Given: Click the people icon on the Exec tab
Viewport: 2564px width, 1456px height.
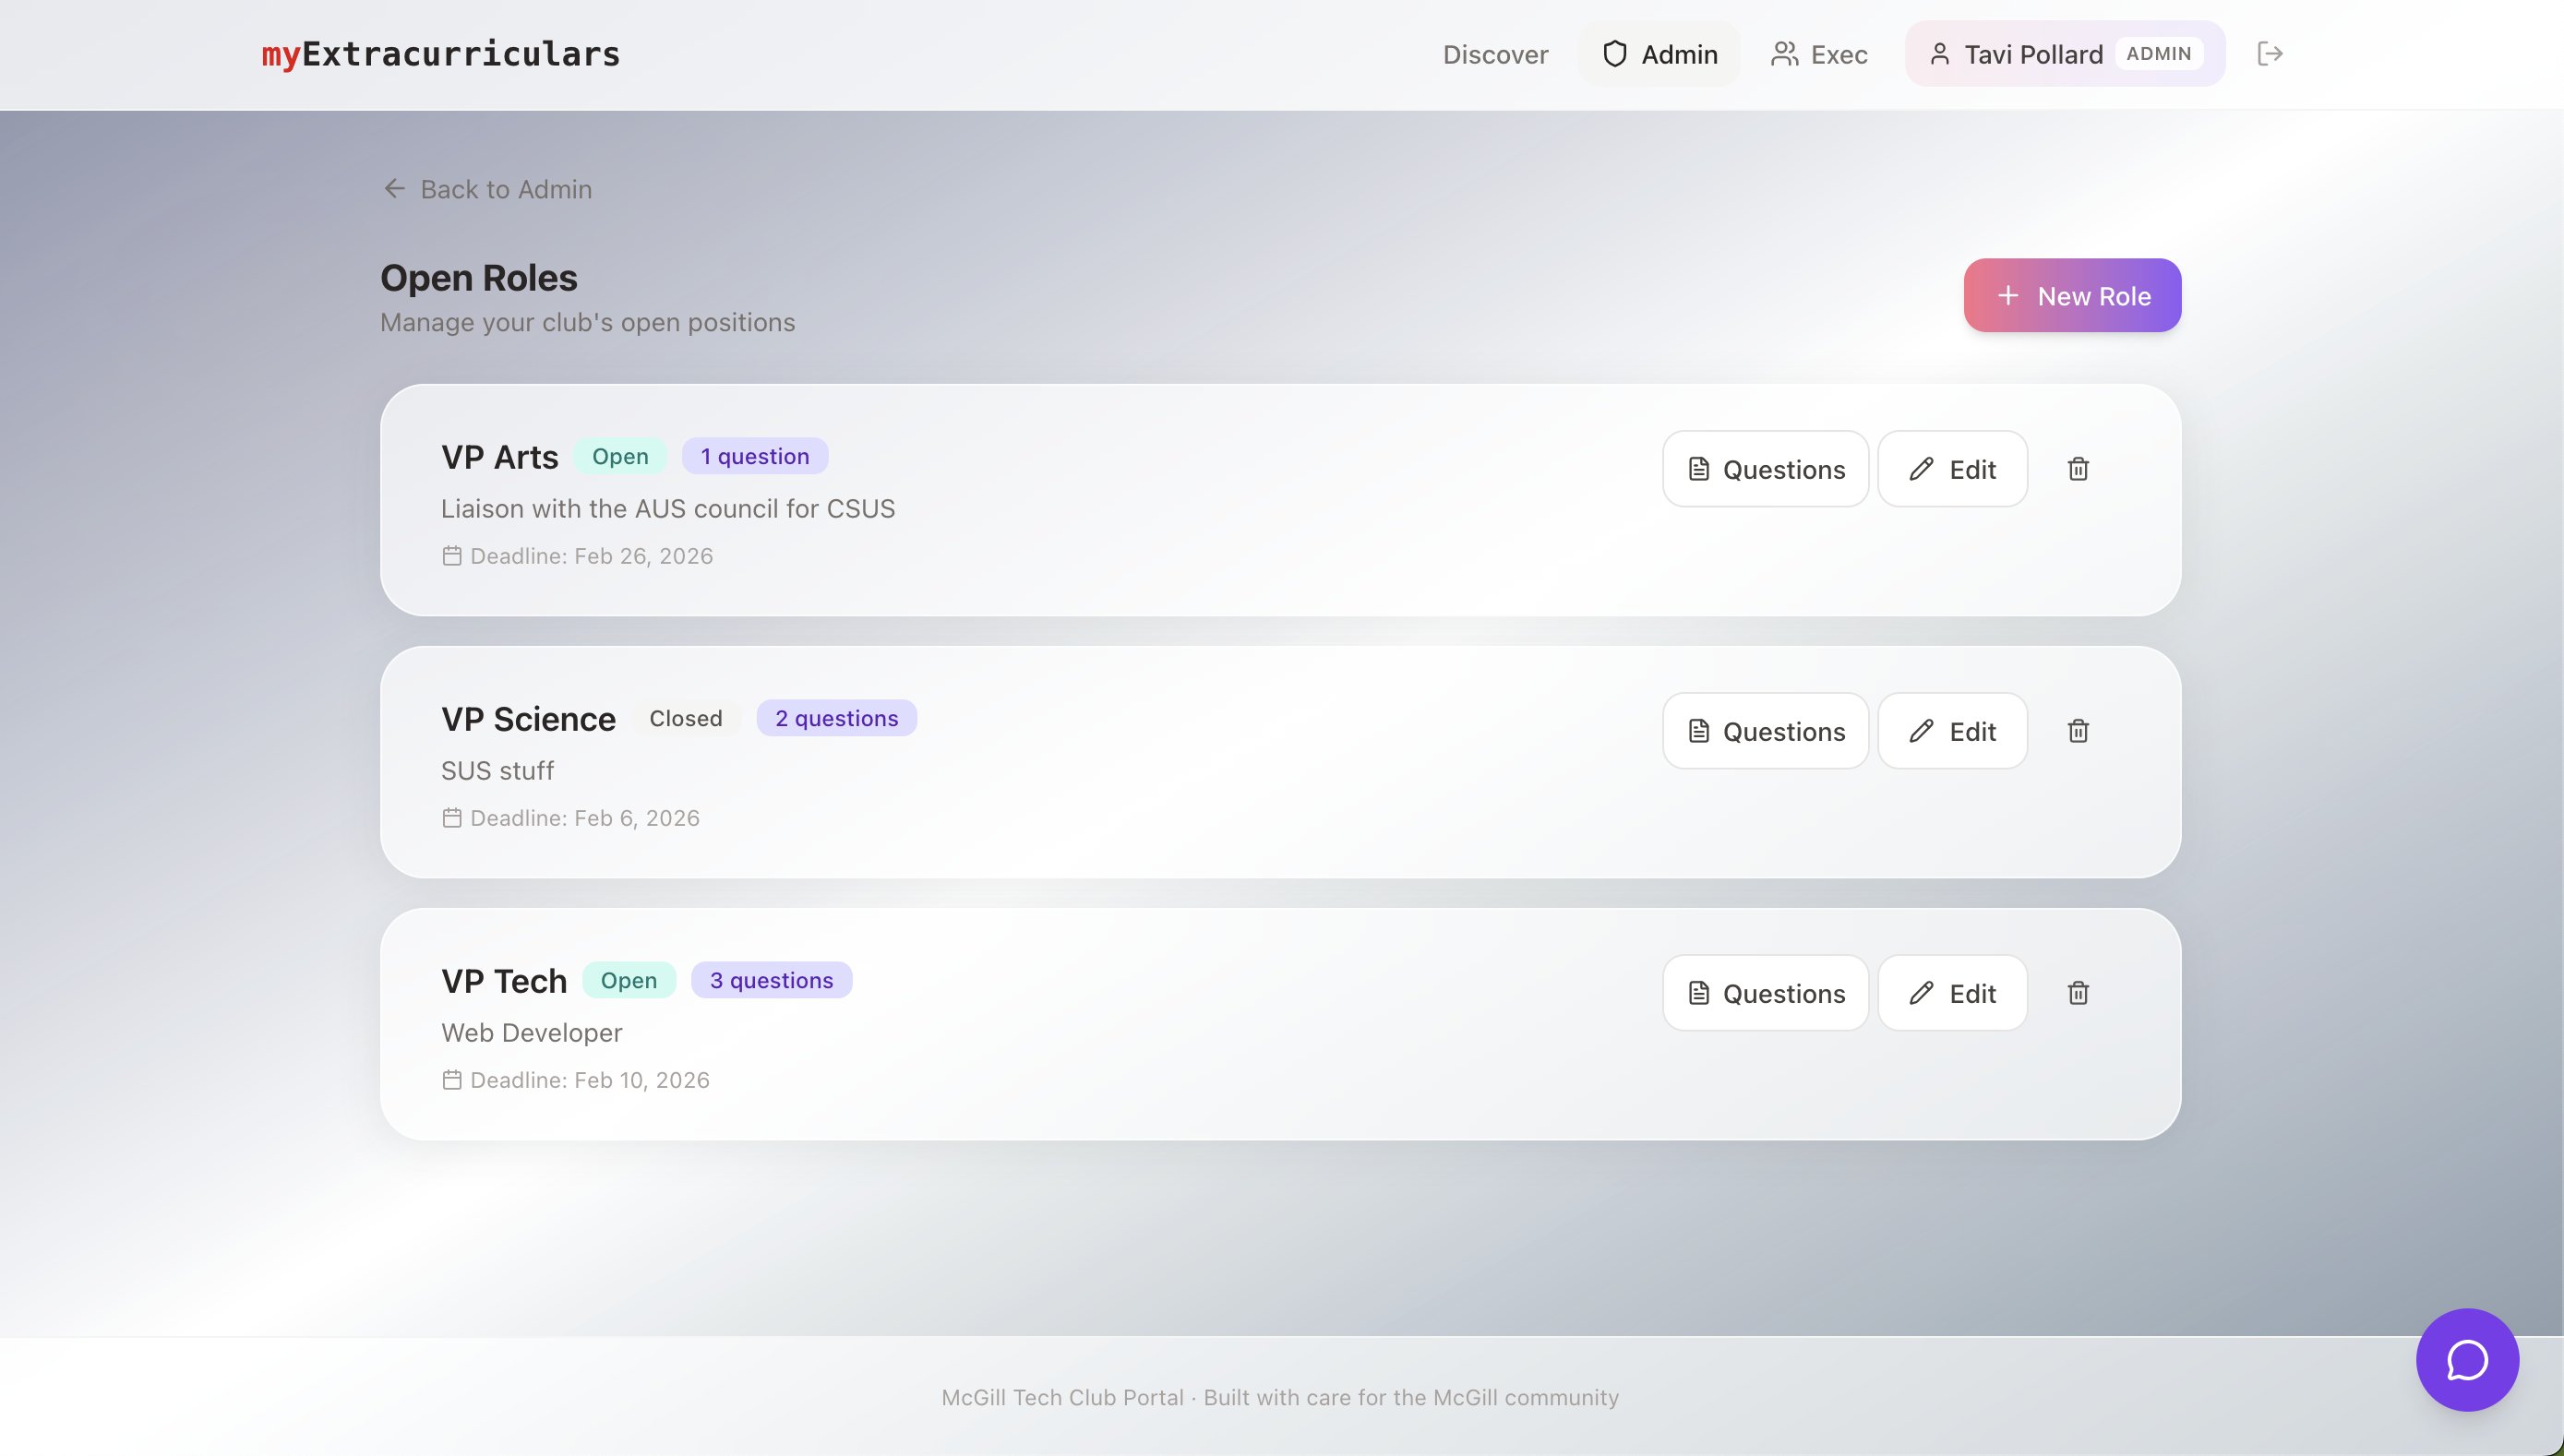Looking at the screenshot, I should click(1784, 54).
